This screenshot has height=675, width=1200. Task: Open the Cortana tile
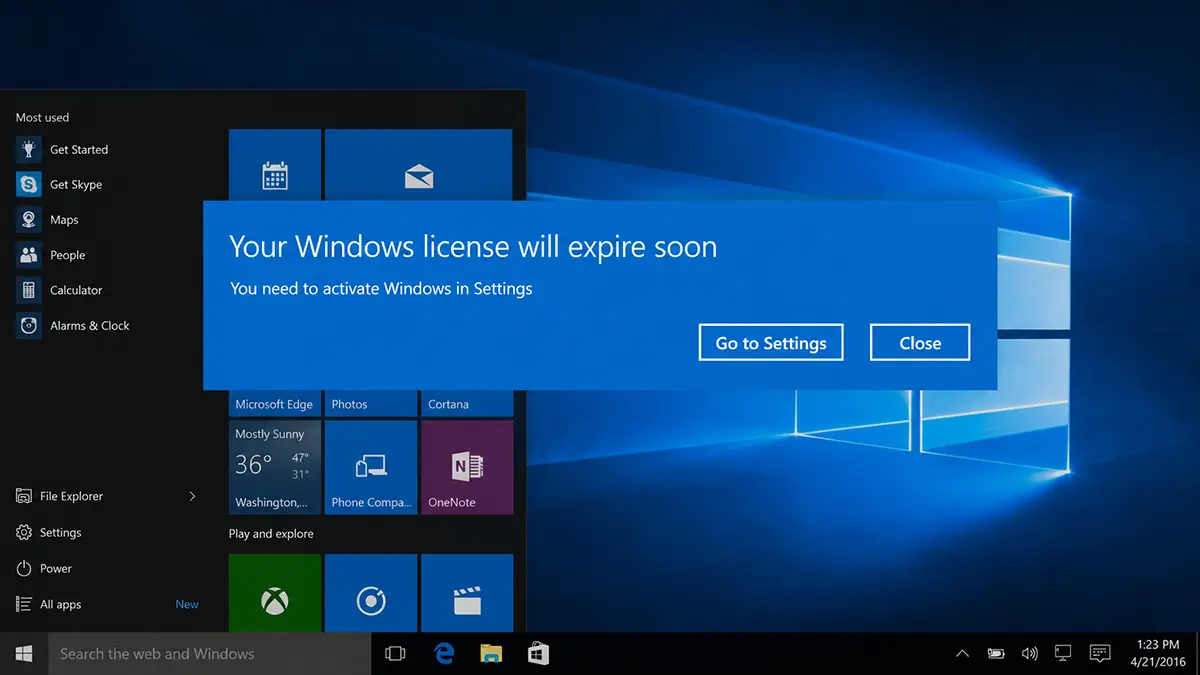click(467, 403)
